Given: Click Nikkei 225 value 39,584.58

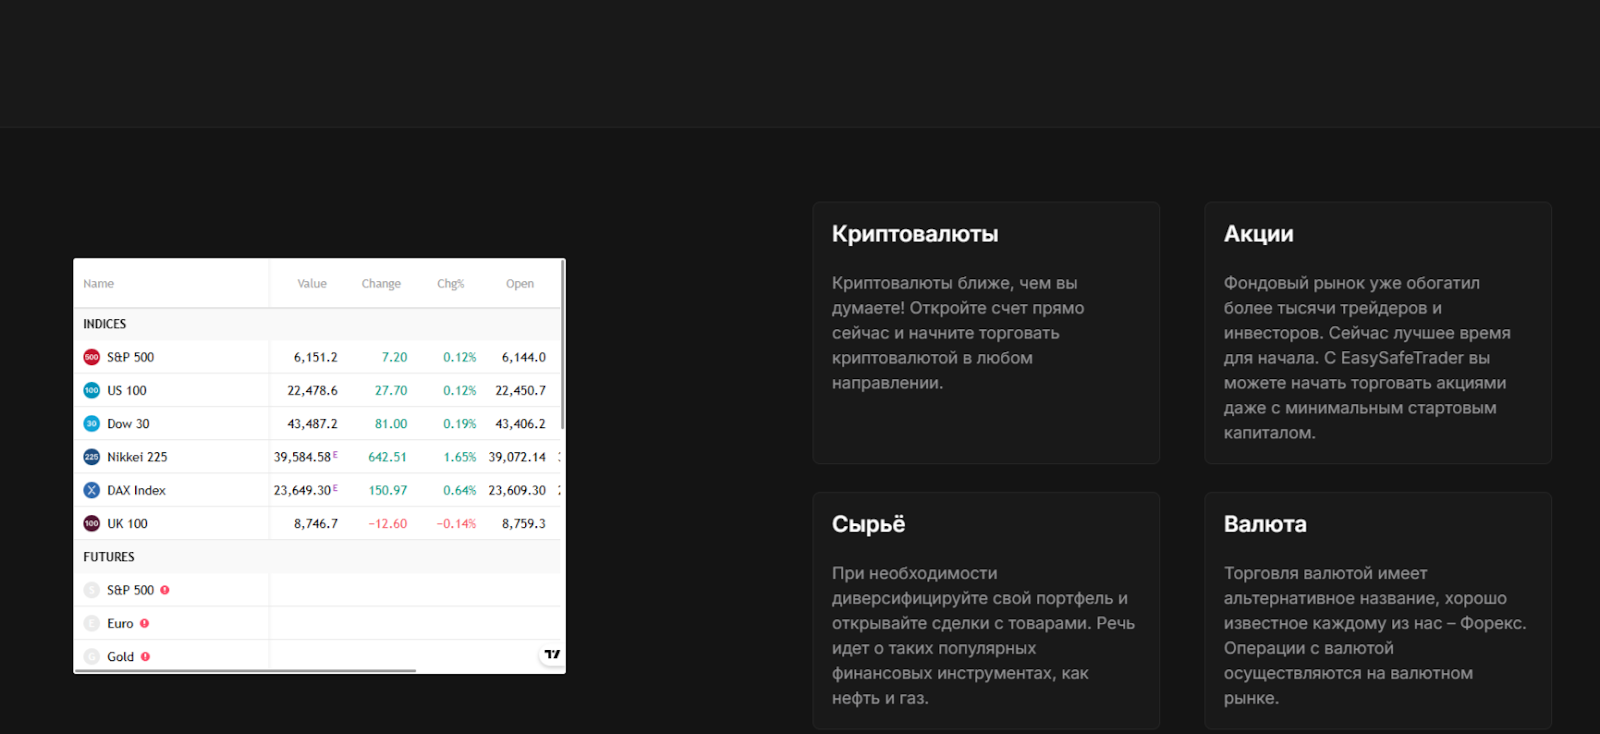Looking at the screenshot, I should click(303, 457).
